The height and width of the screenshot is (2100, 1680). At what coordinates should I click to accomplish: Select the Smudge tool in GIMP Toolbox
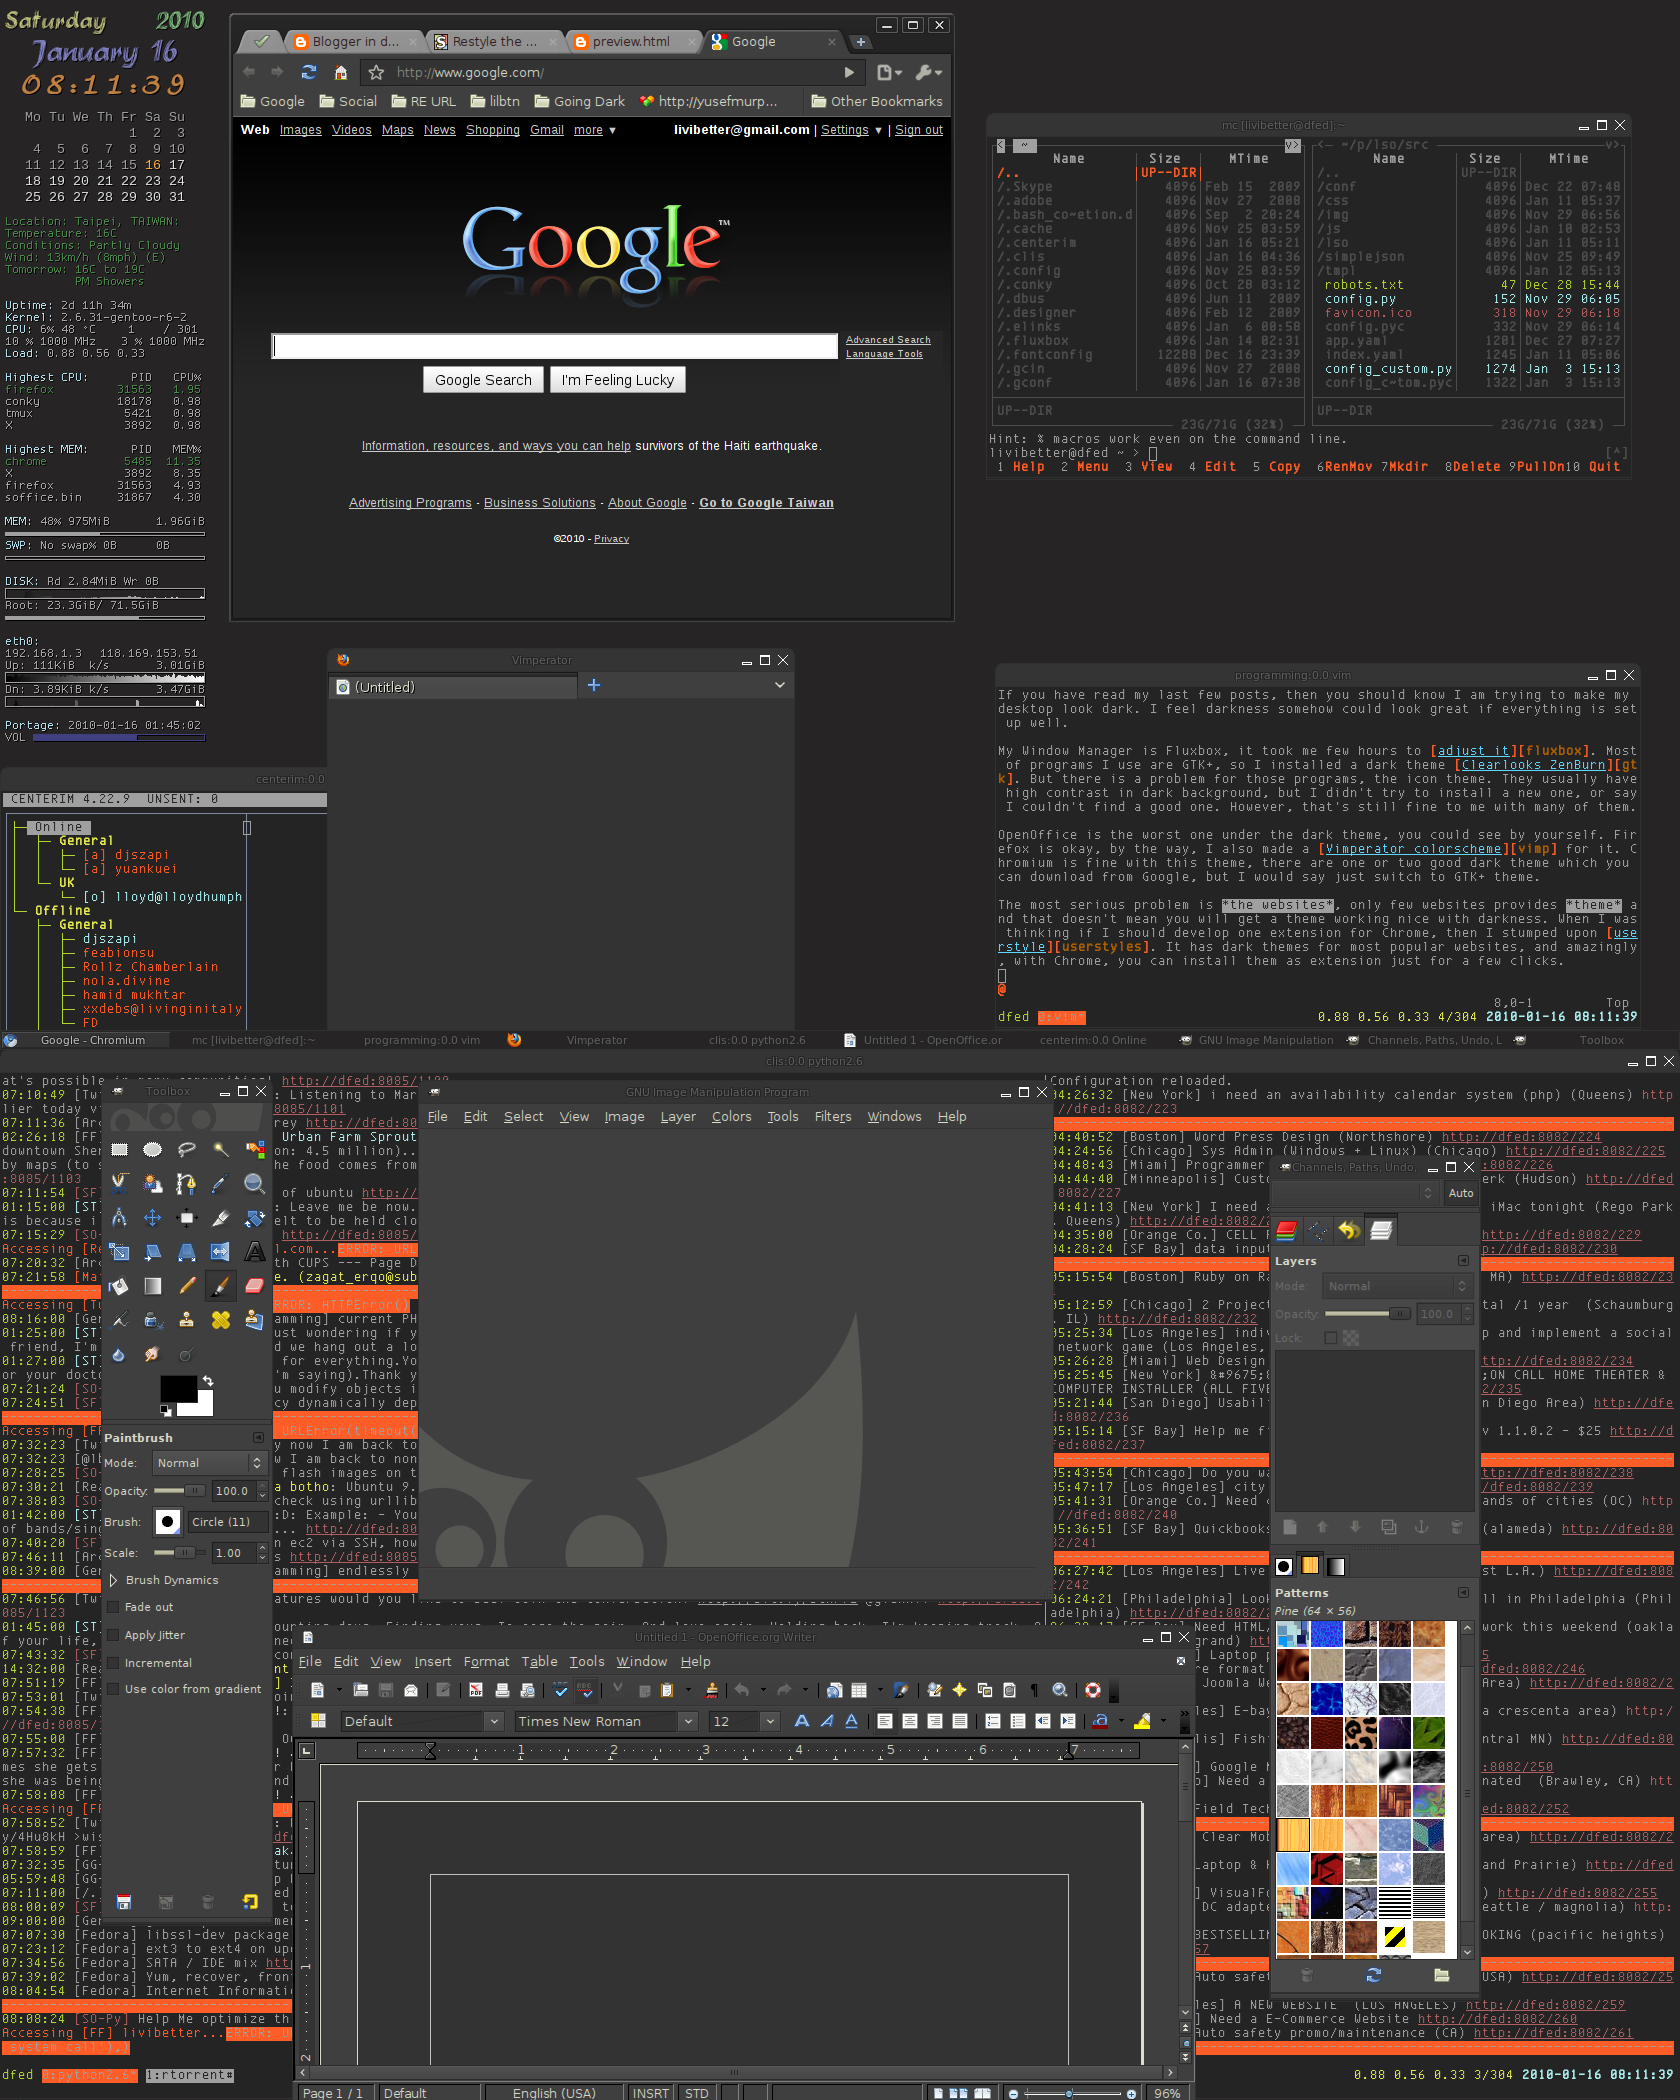[x=153, y=1354]
